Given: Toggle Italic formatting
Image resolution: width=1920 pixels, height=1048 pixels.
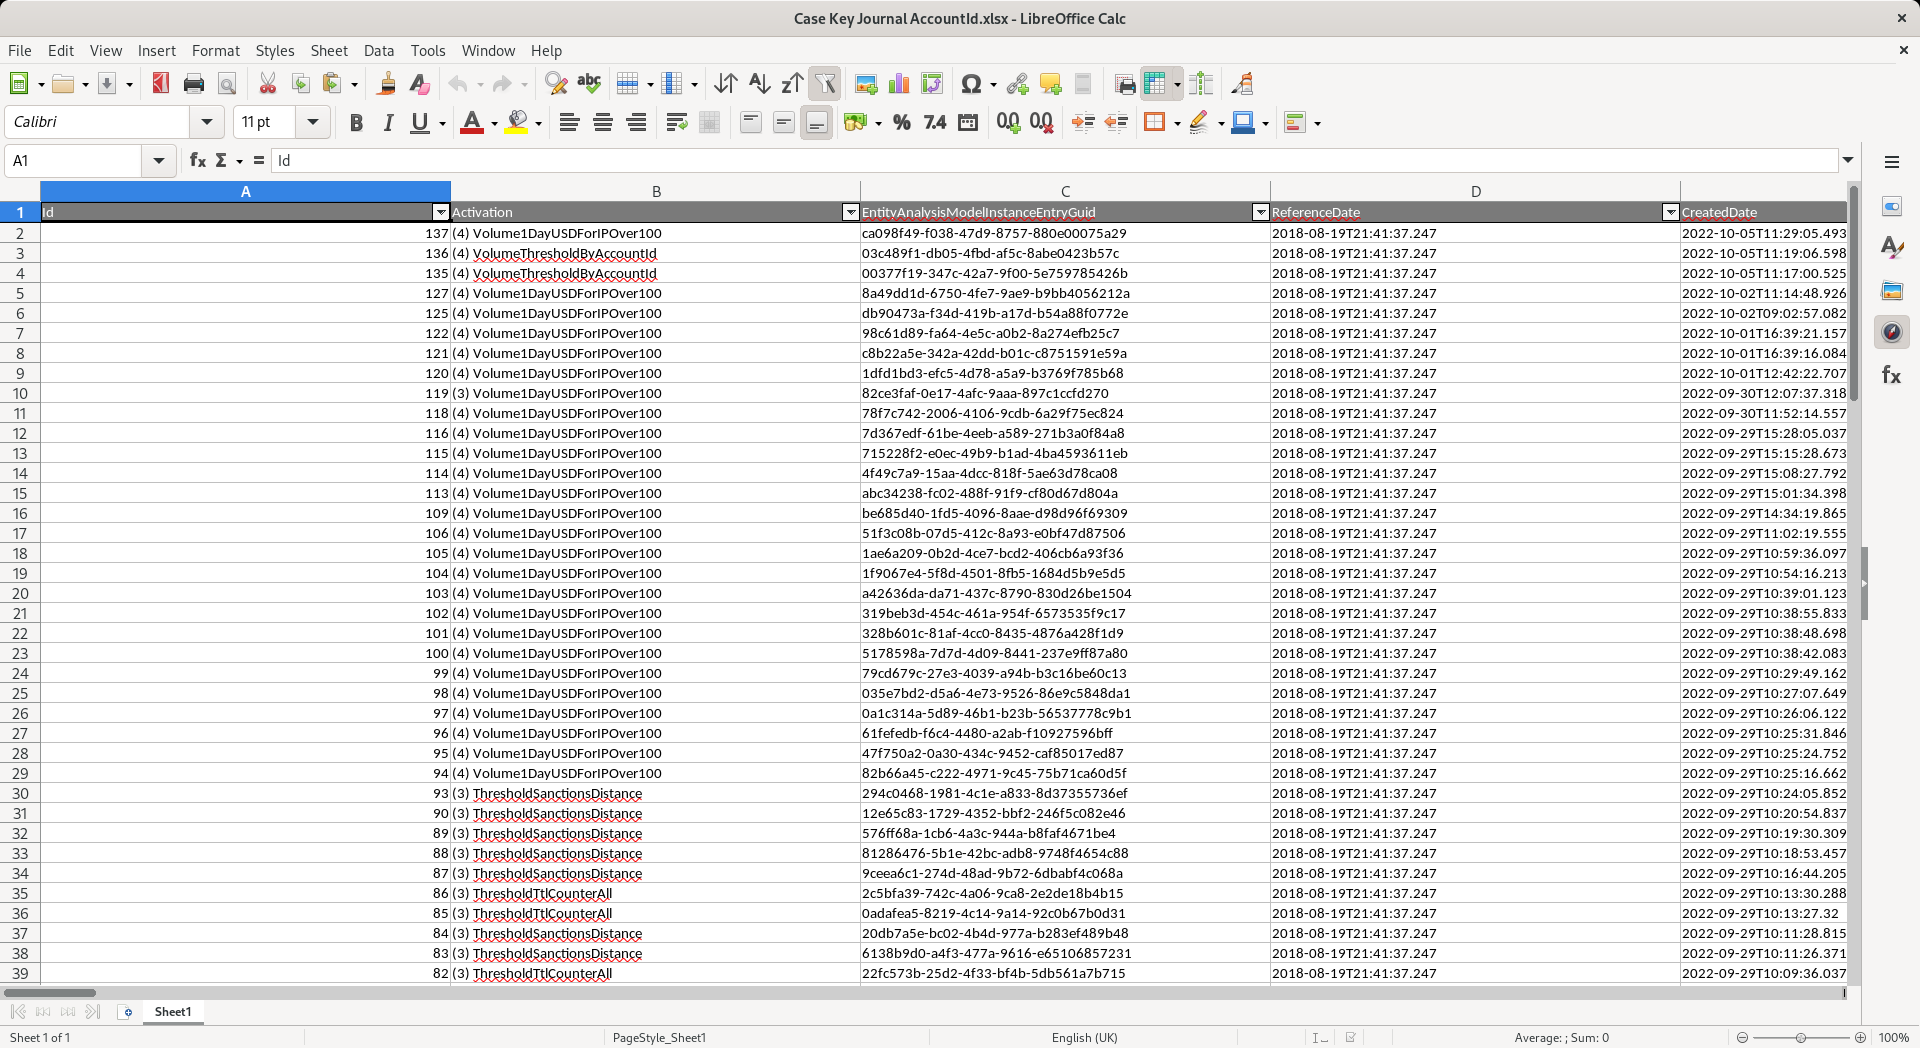Looking at the screenshot, I should (388, 122).
